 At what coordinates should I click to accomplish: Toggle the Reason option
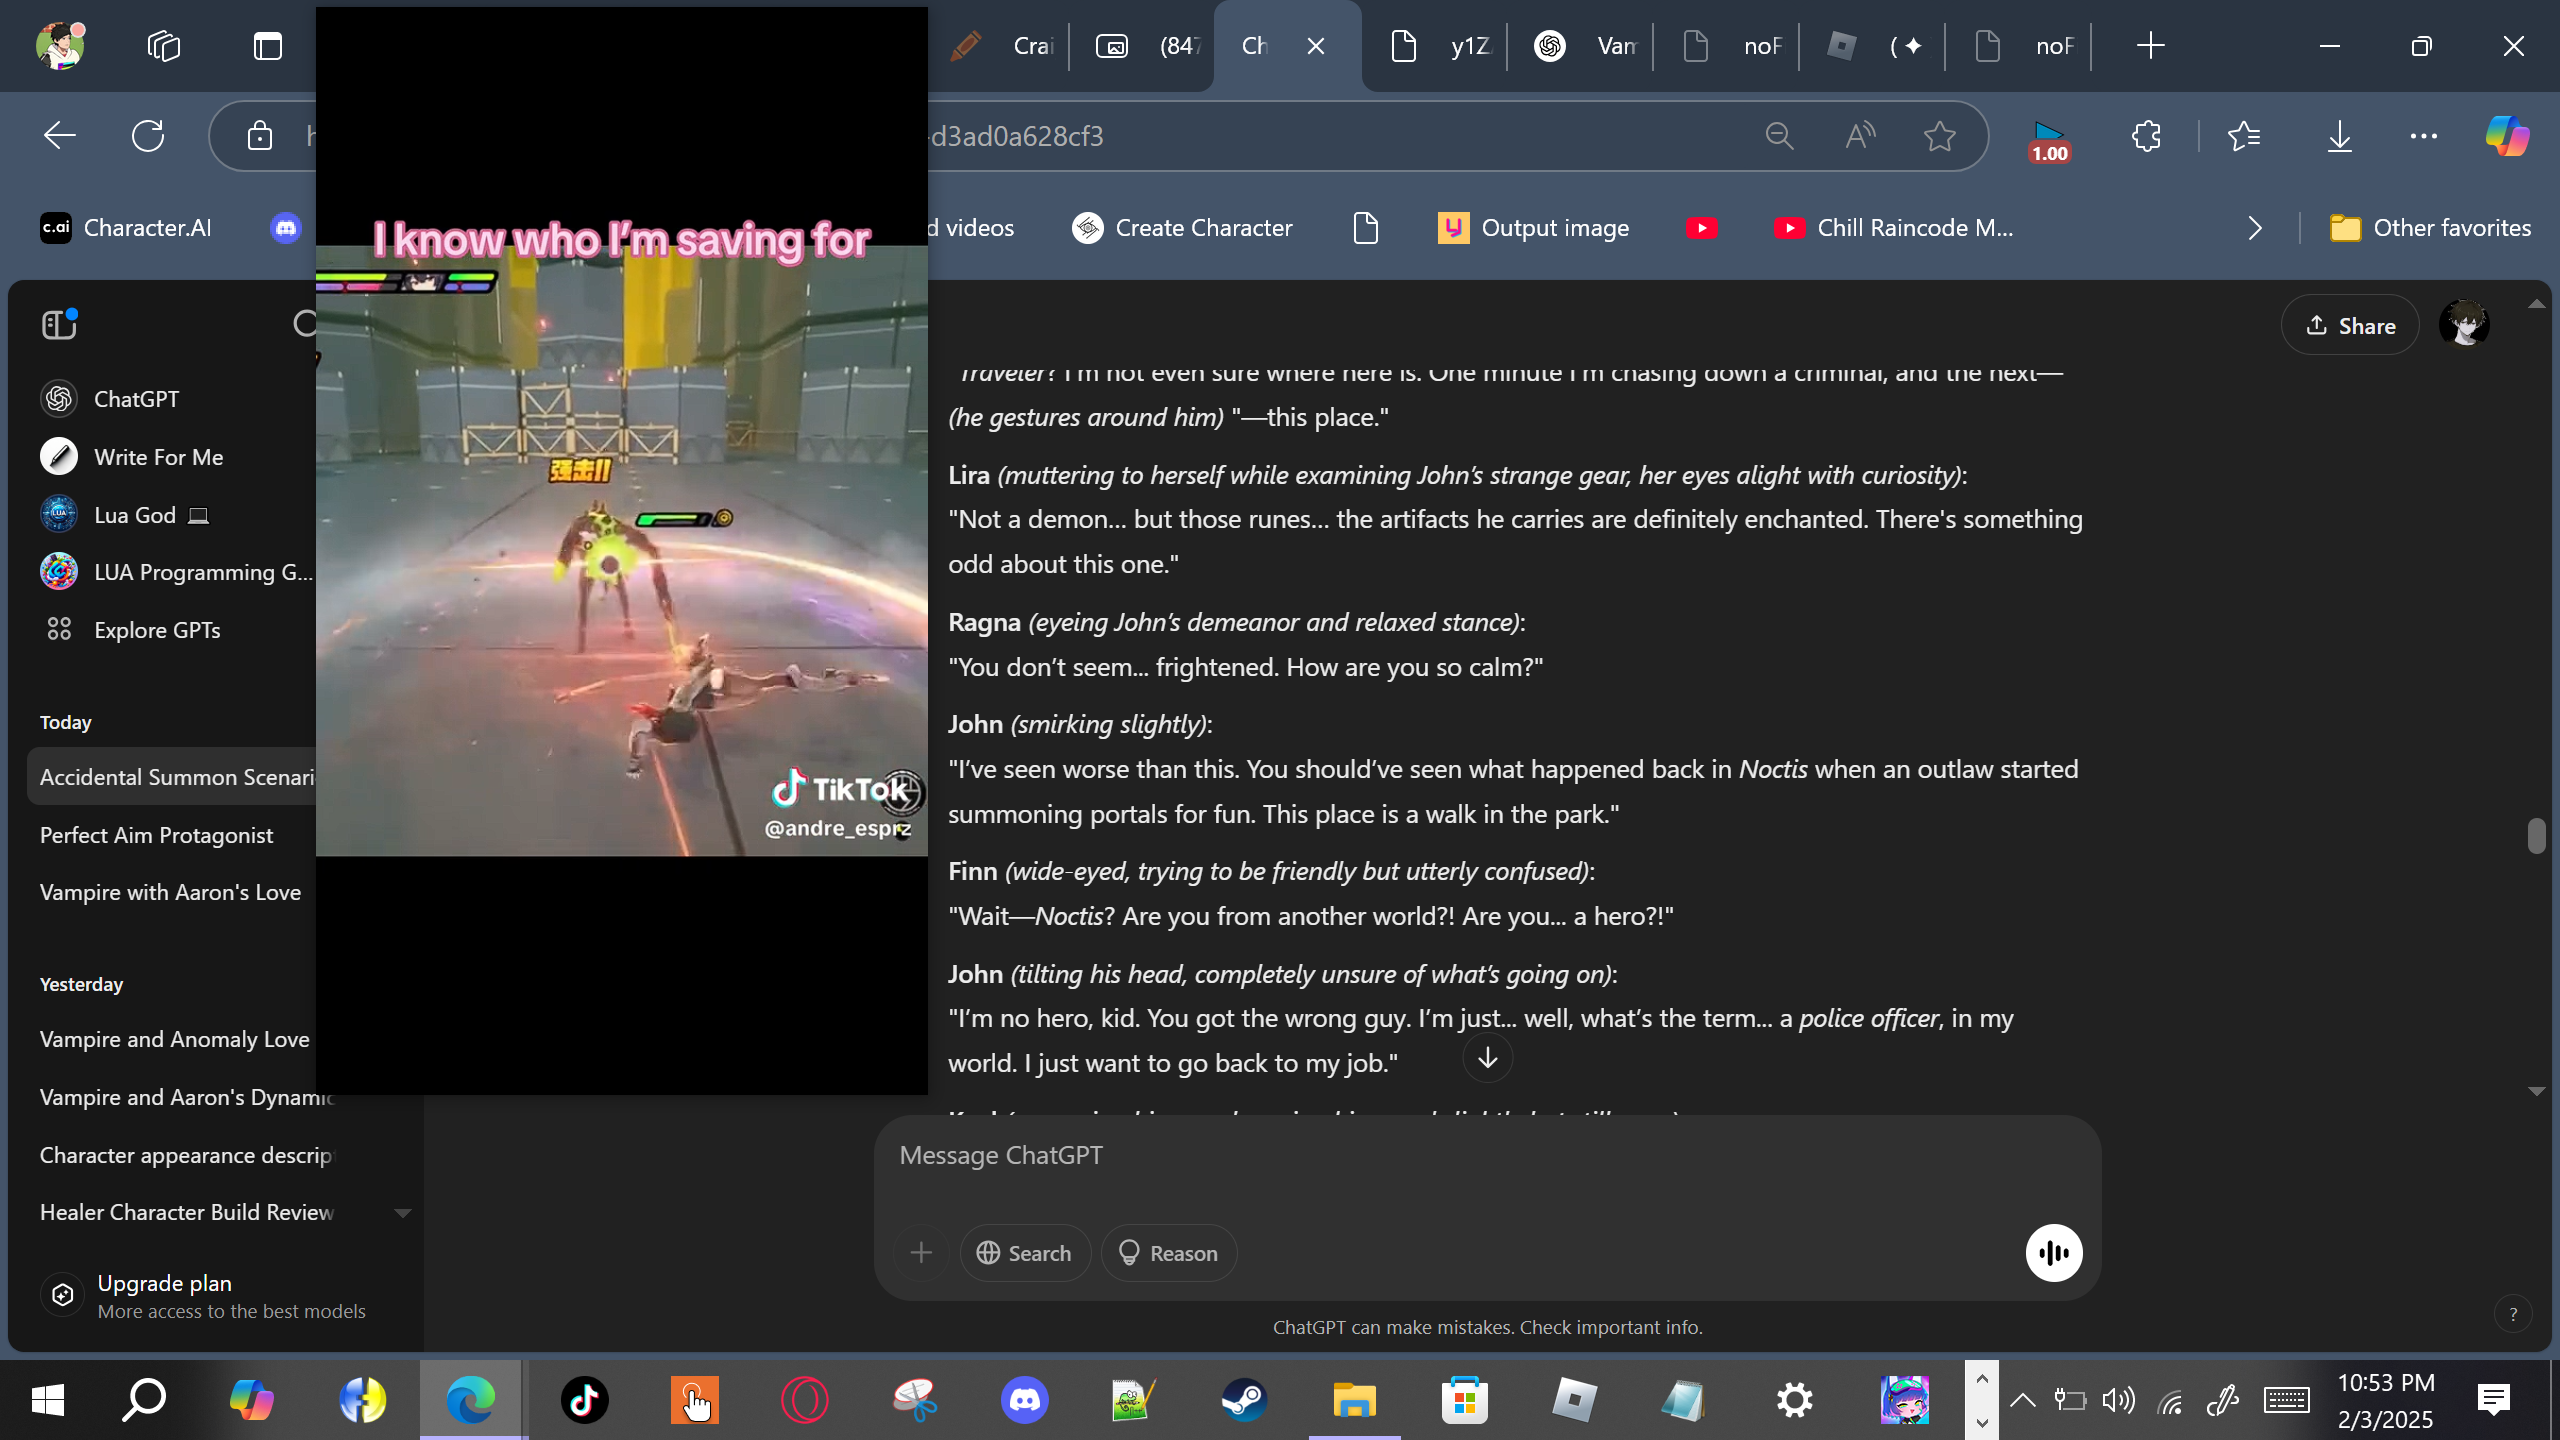click(1168, 1253)
